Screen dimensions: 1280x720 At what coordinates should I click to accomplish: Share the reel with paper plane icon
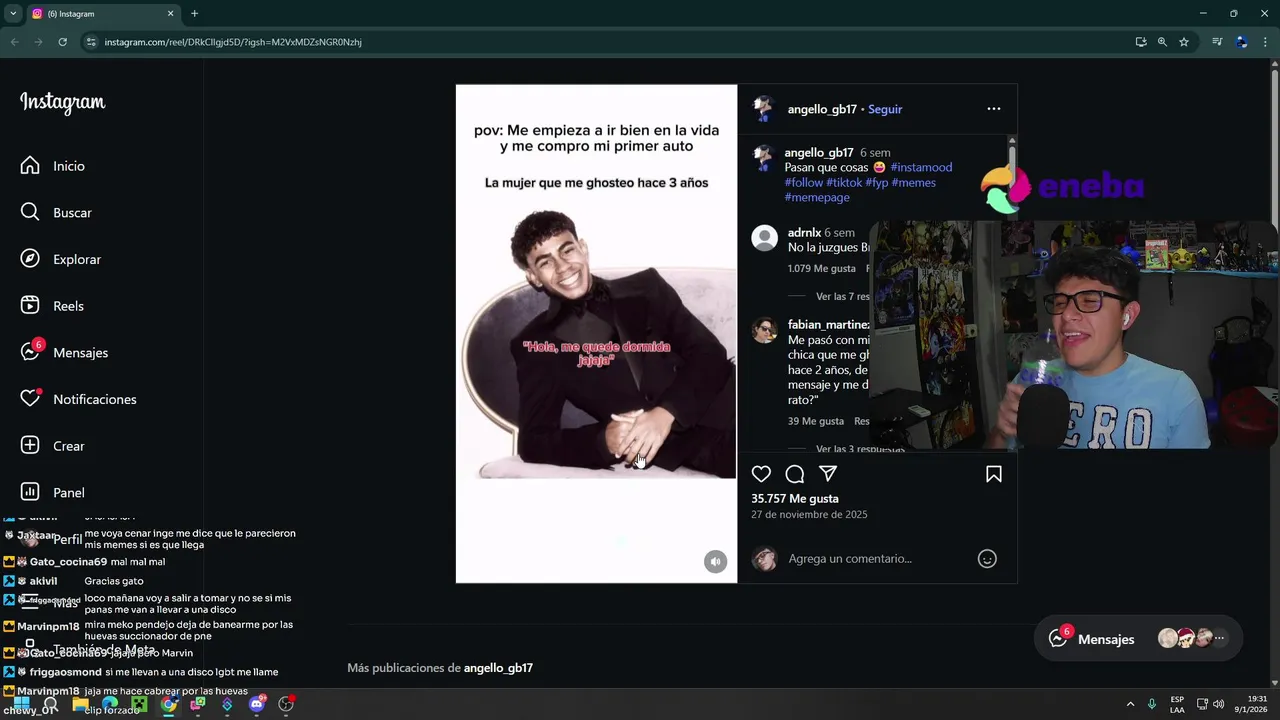click(x=828, y=474)
